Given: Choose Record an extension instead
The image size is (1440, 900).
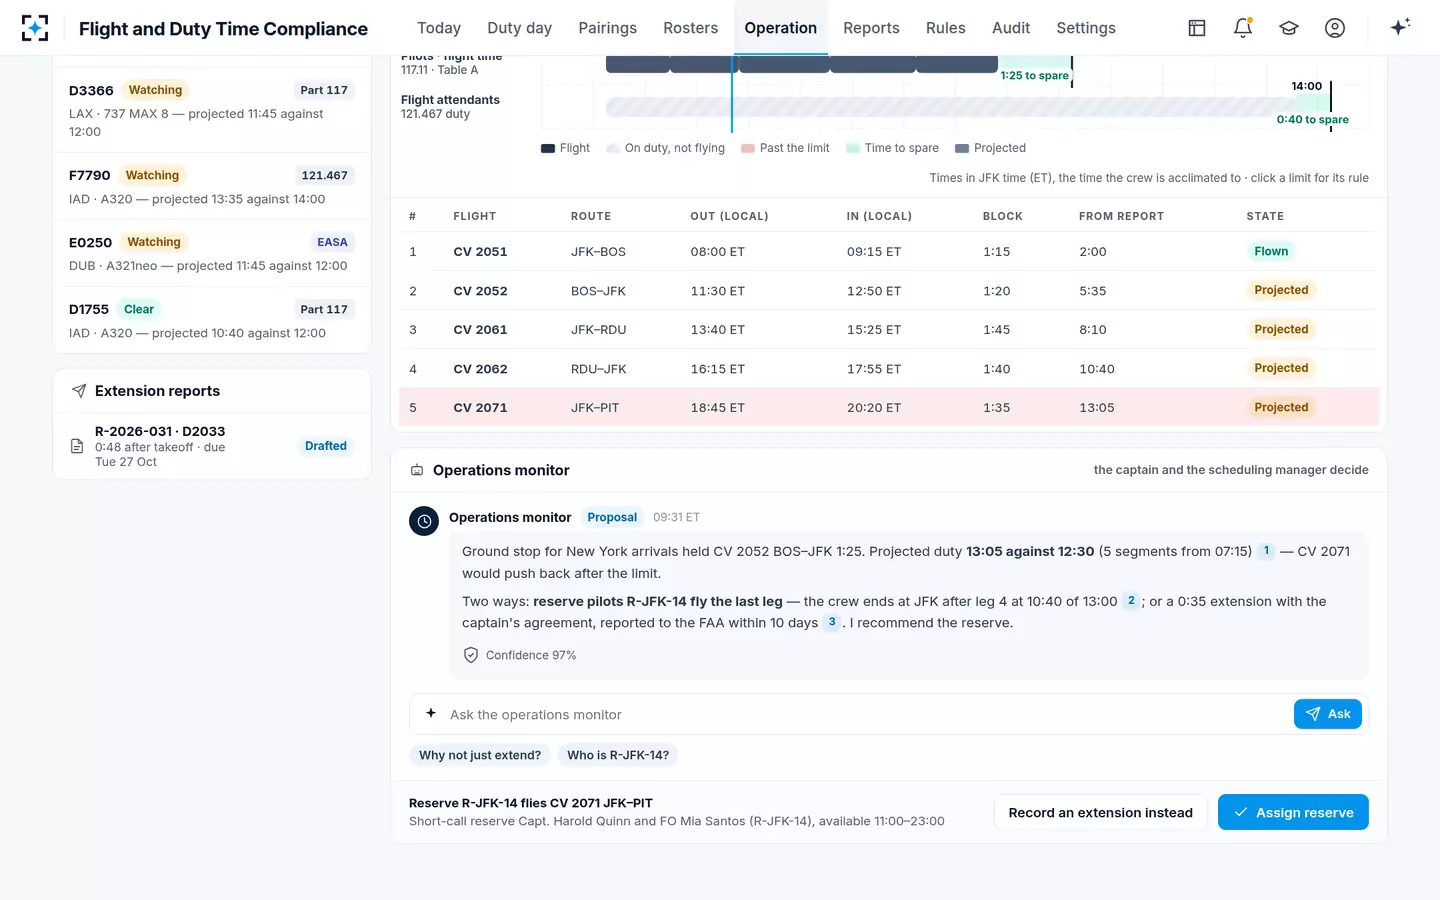Looking at the screenshot, I should tap(1101, 812).
